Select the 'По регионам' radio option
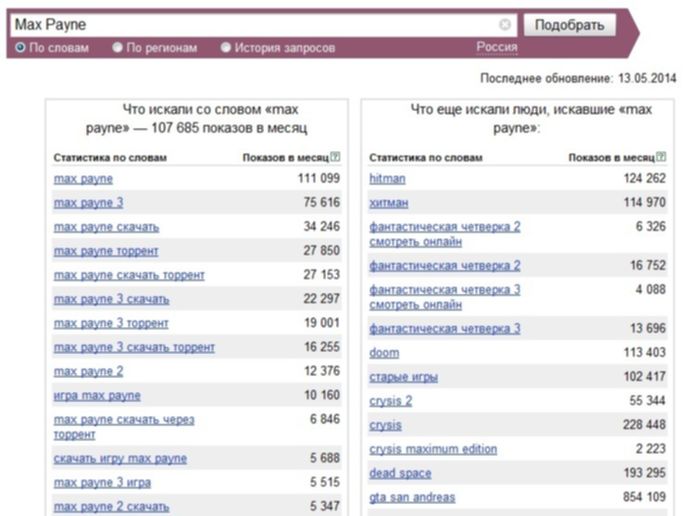 click(x=117, y=47)
